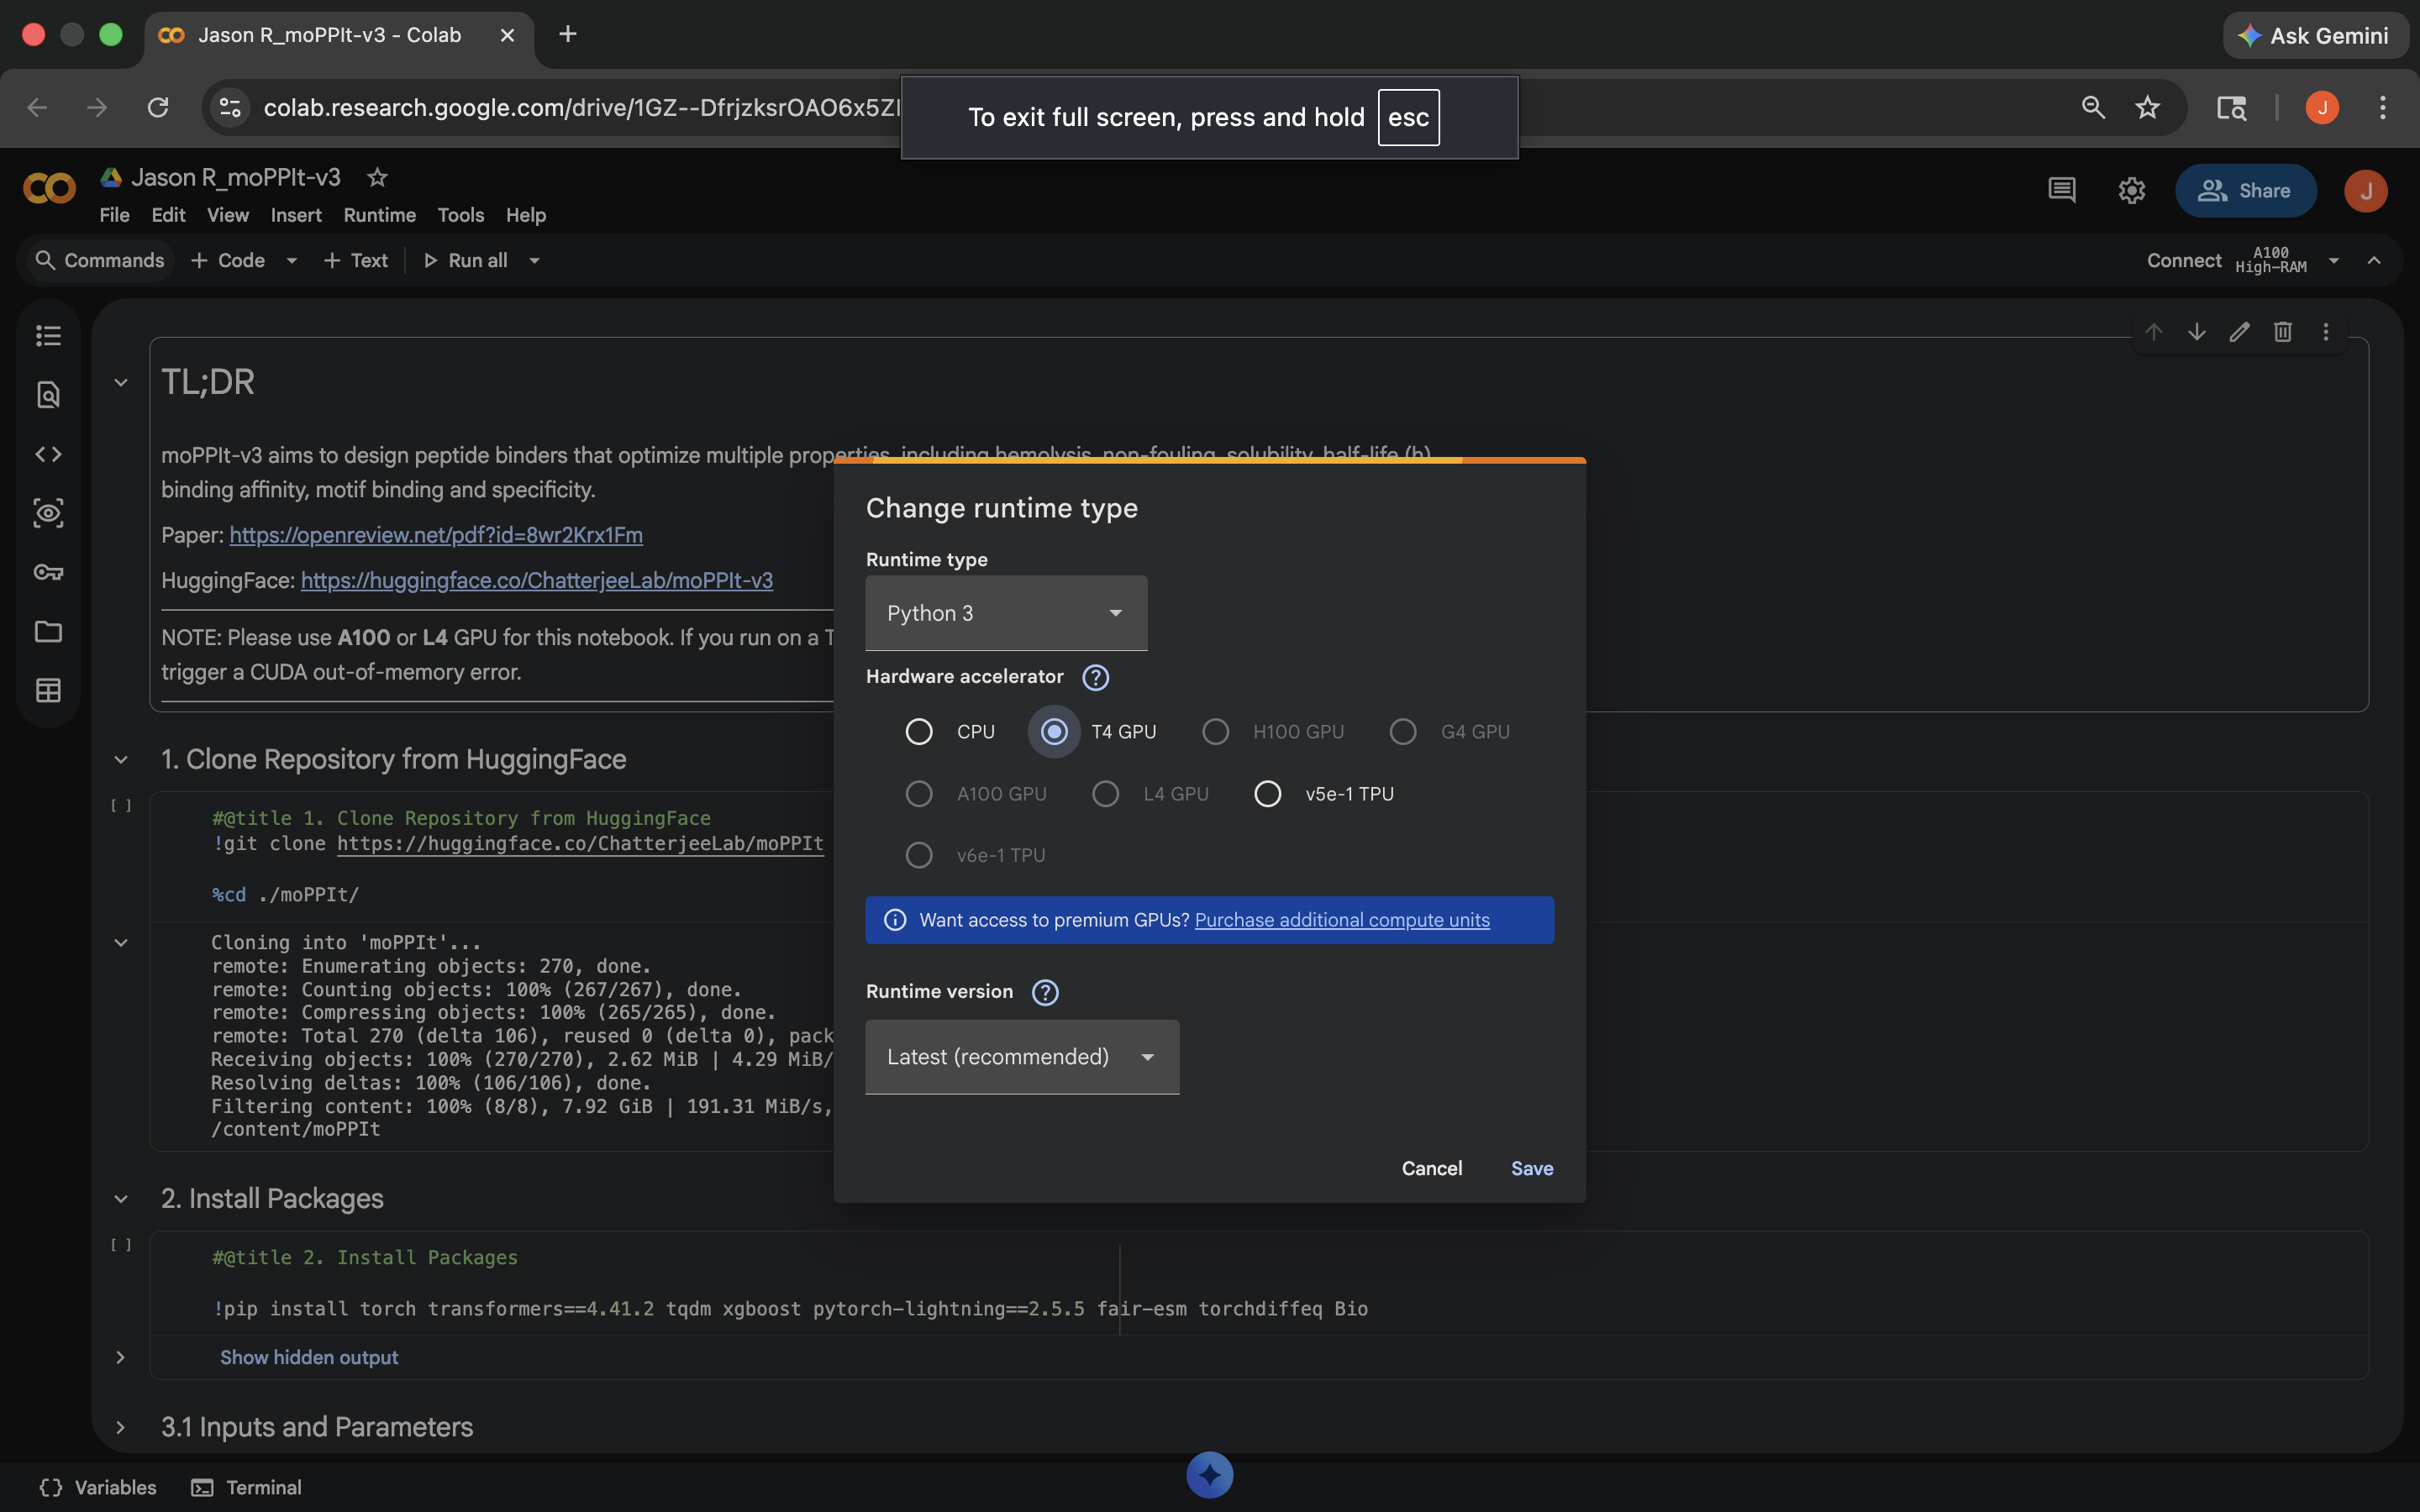Select the v5e-1 TPU radio button

click(x=1268, y=794)
